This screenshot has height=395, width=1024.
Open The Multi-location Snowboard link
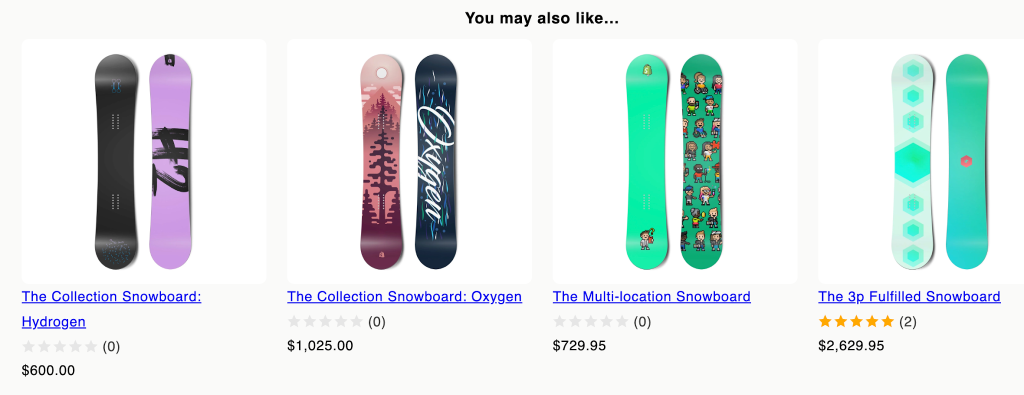[x=652, y=296]
